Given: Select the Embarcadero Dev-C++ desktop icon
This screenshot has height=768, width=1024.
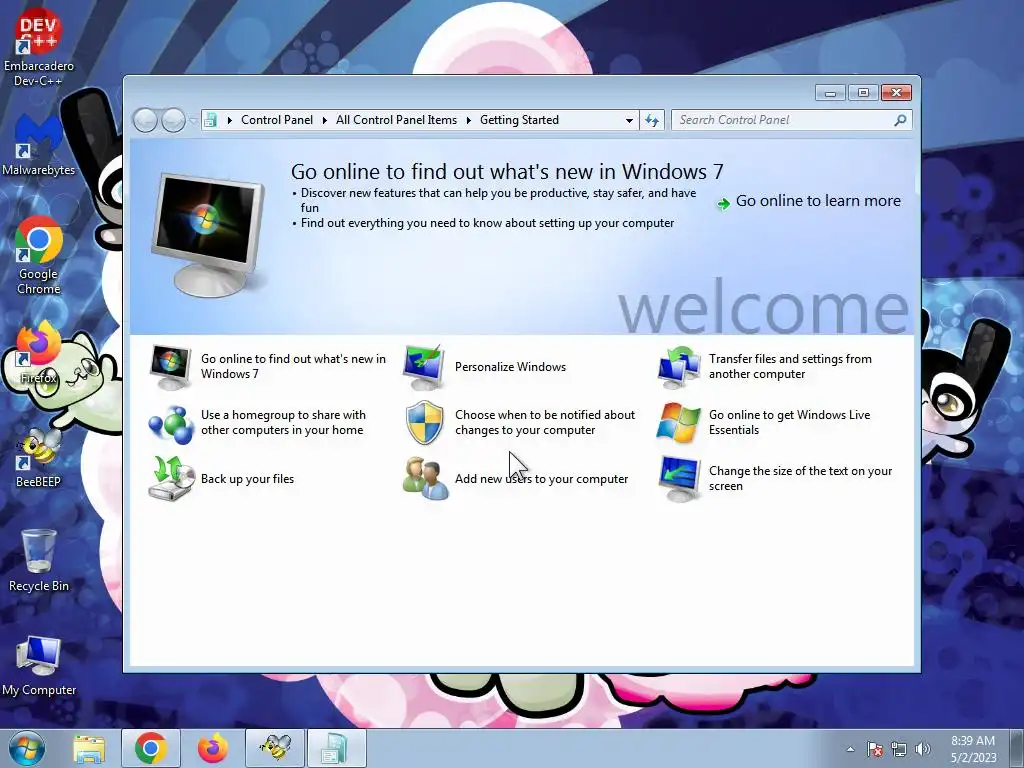Looking at the screenshot, I should 39,47.
